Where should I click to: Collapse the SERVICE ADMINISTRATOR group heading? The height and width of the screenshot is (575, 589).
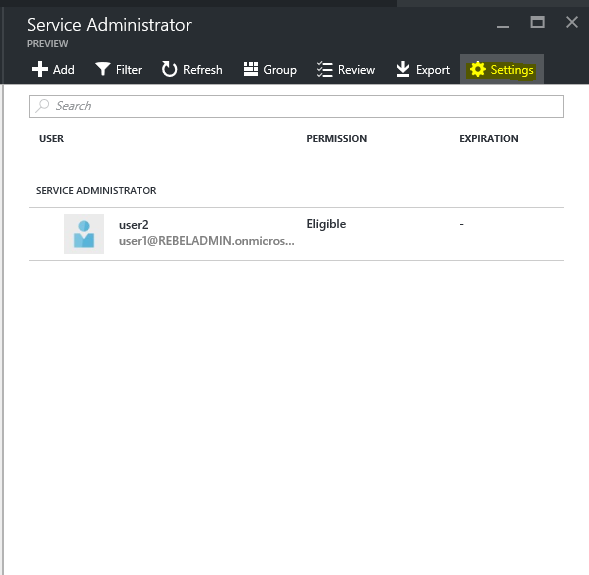click(x=96, y=190)
